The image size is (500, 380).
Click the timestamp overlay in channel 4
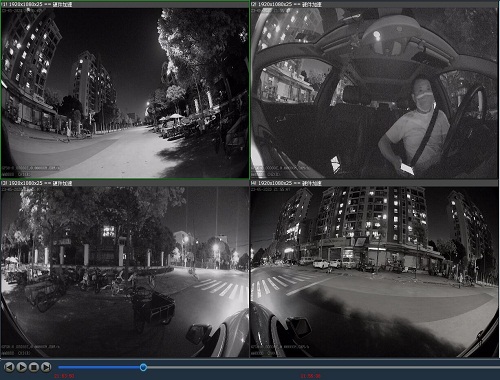click(271, 189)
